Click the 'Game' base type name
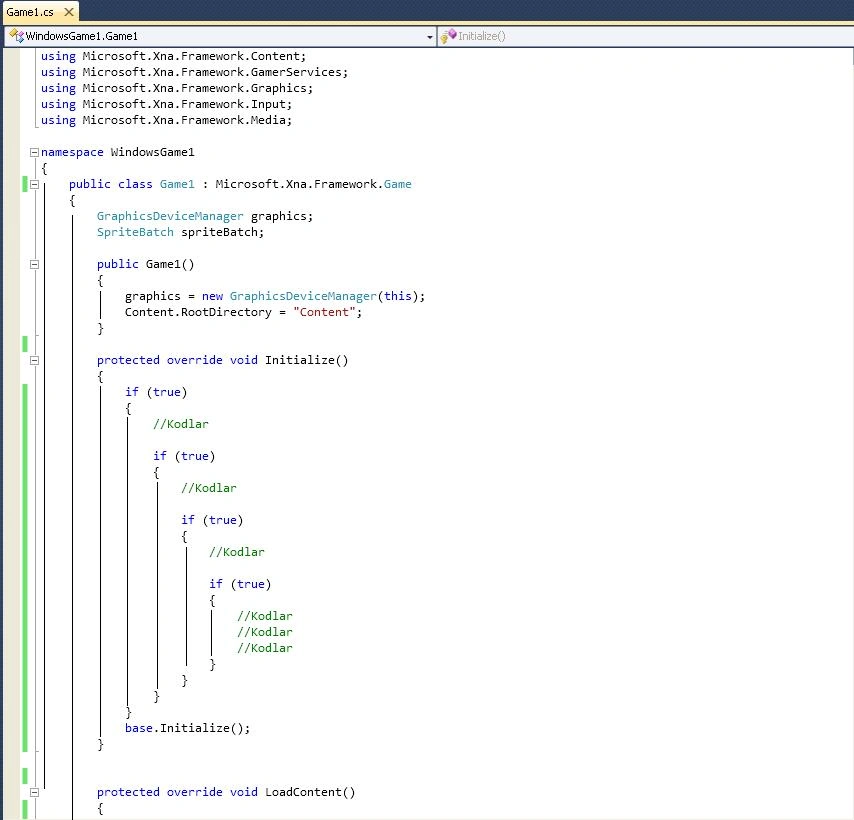This screenshot has width=854, height=820. (x=398, y=184)
